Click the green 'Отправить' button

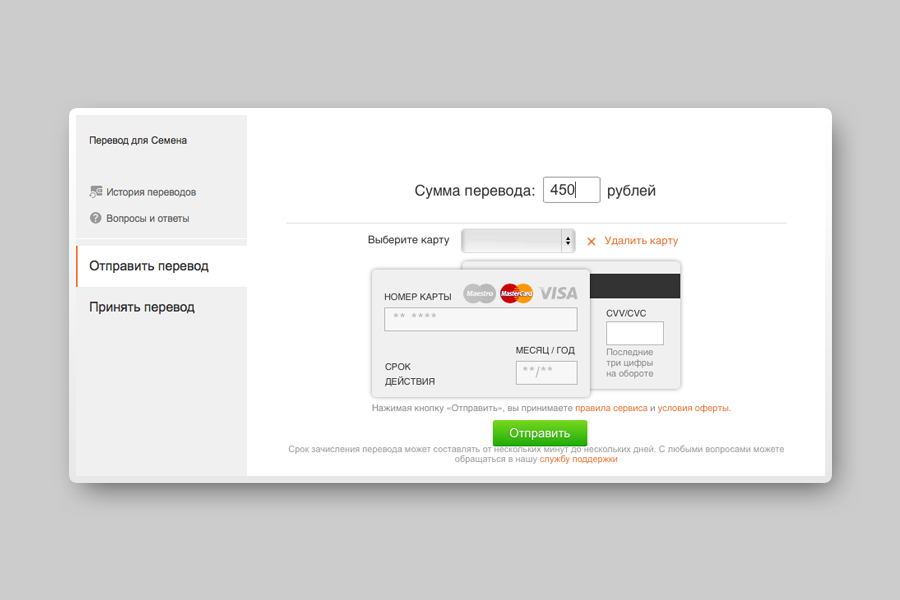540,433
